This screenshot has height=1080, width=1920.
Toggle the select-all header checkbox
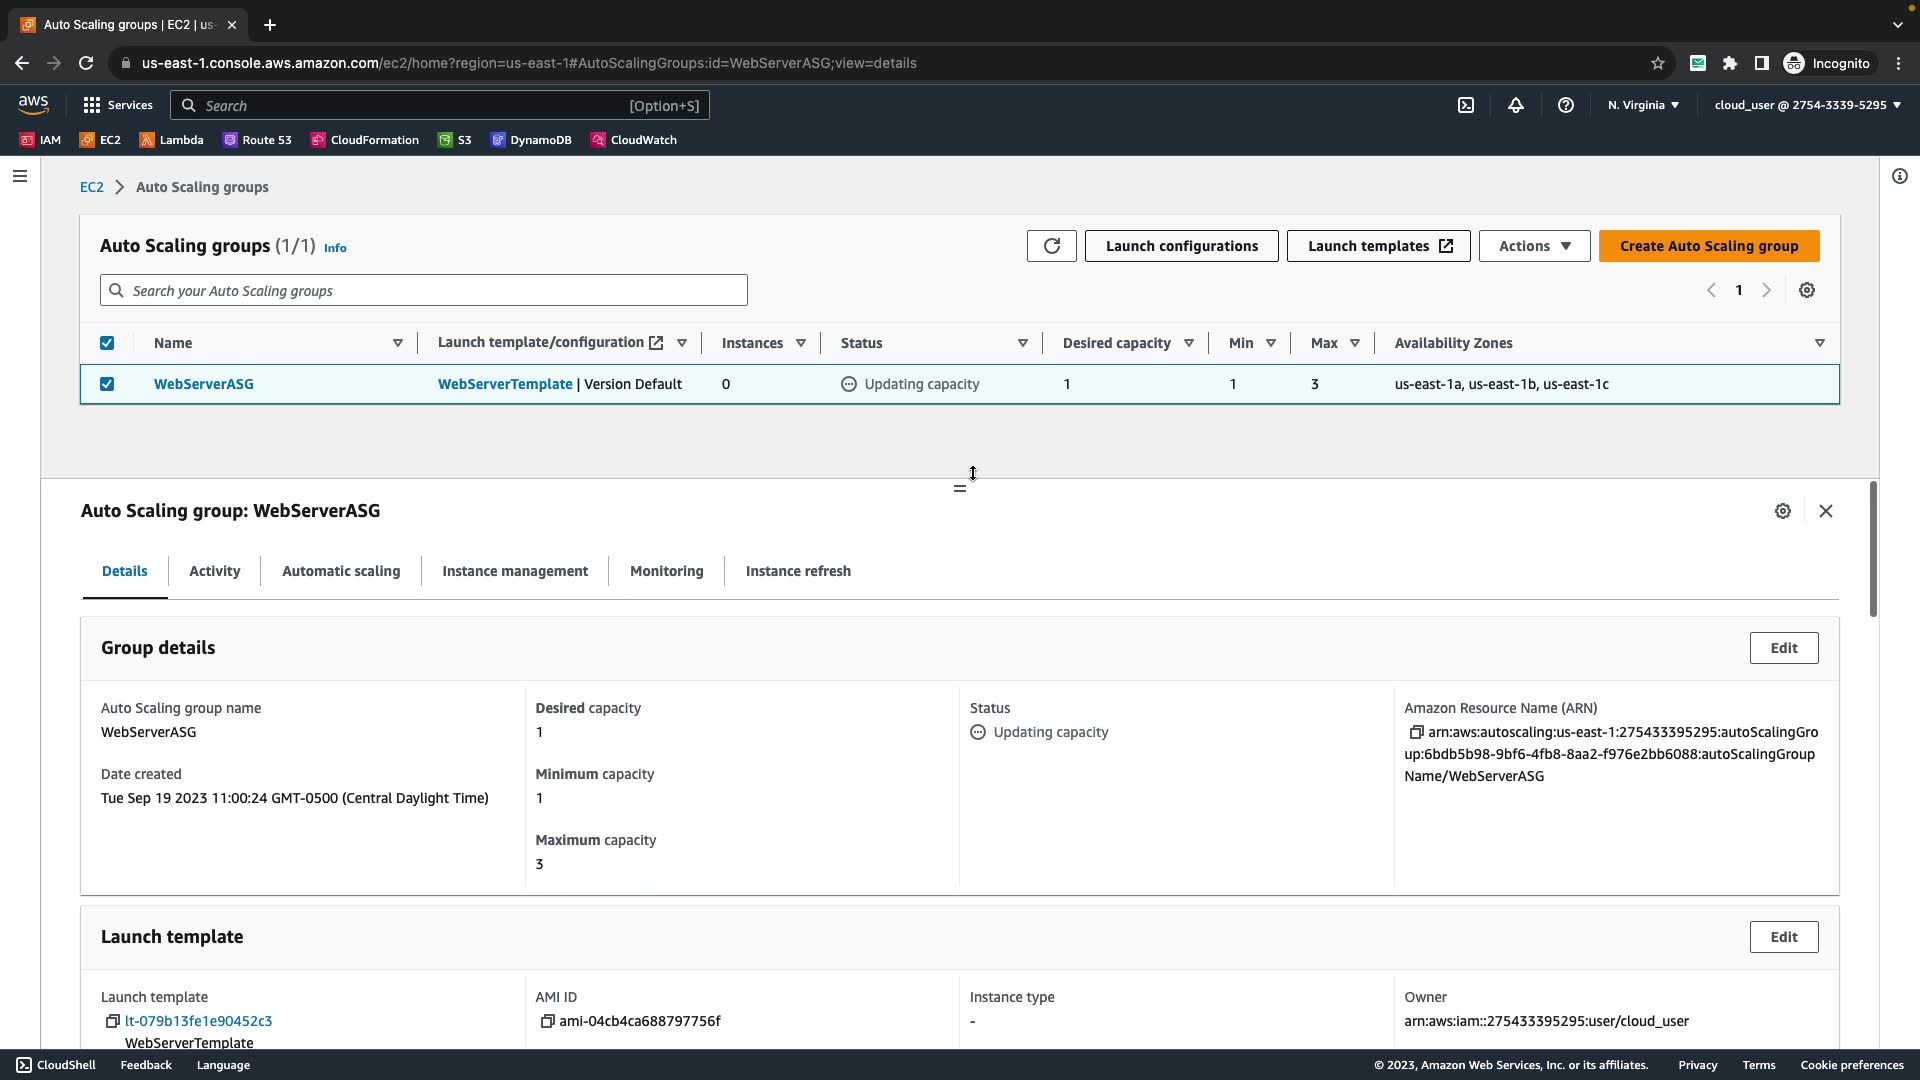(x=107, y=343)
